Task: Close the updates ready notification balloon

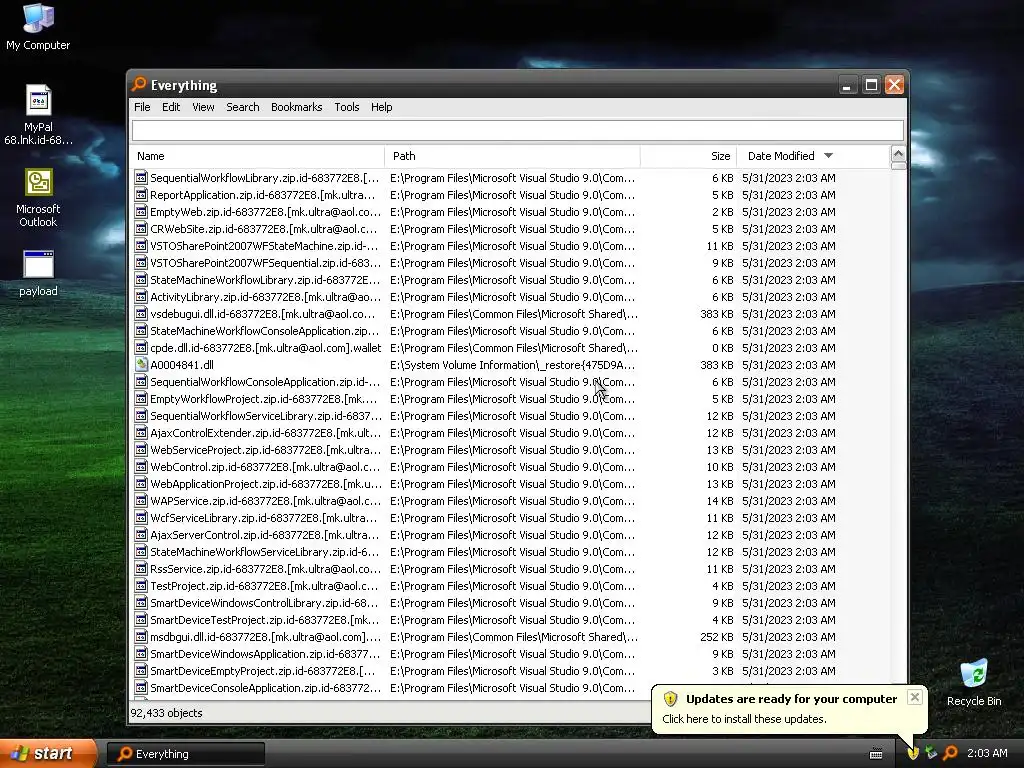Action: pos(915,697)
